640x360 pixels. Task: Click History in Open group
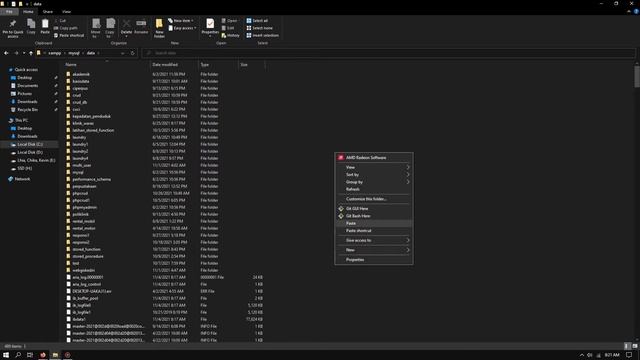click(231, 36)
